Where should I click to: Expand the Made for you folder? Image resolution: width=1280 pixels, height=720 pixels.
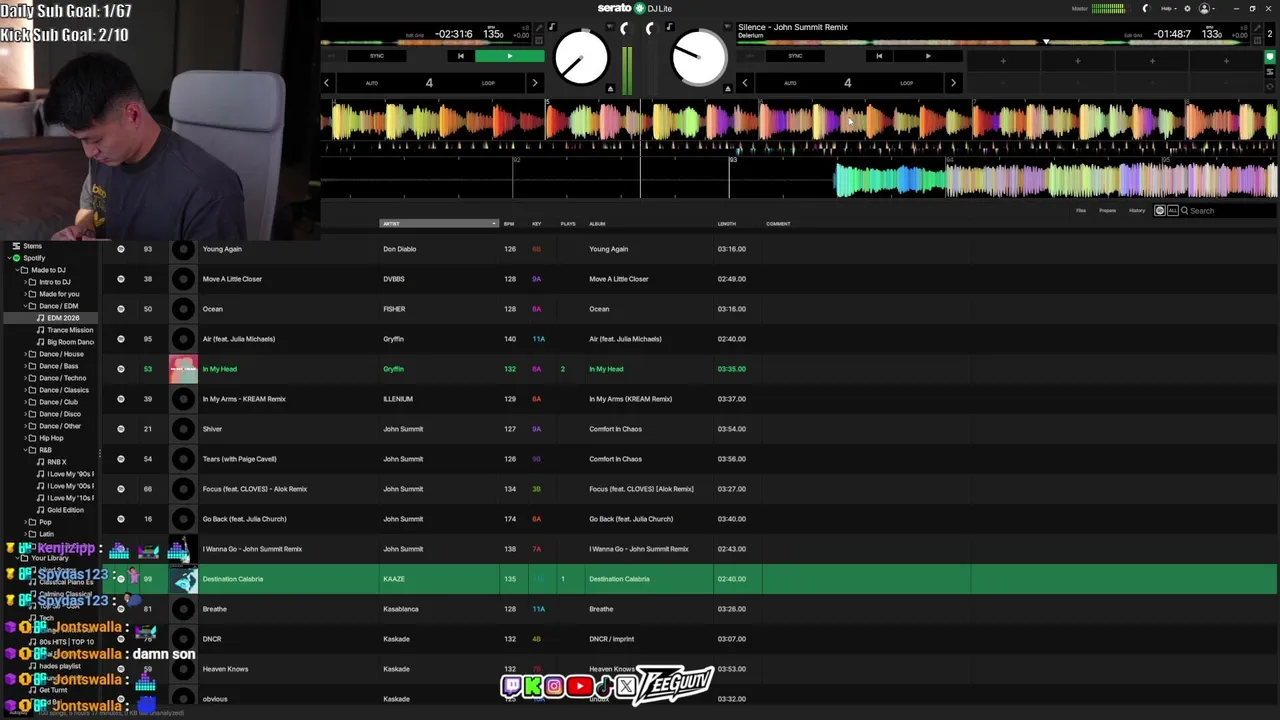[x=25, y=294]
